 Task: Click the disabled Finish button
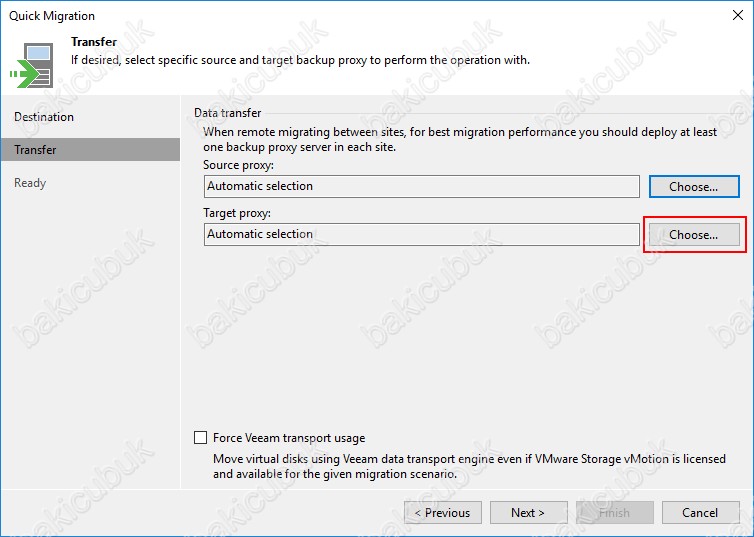(615, 512)
